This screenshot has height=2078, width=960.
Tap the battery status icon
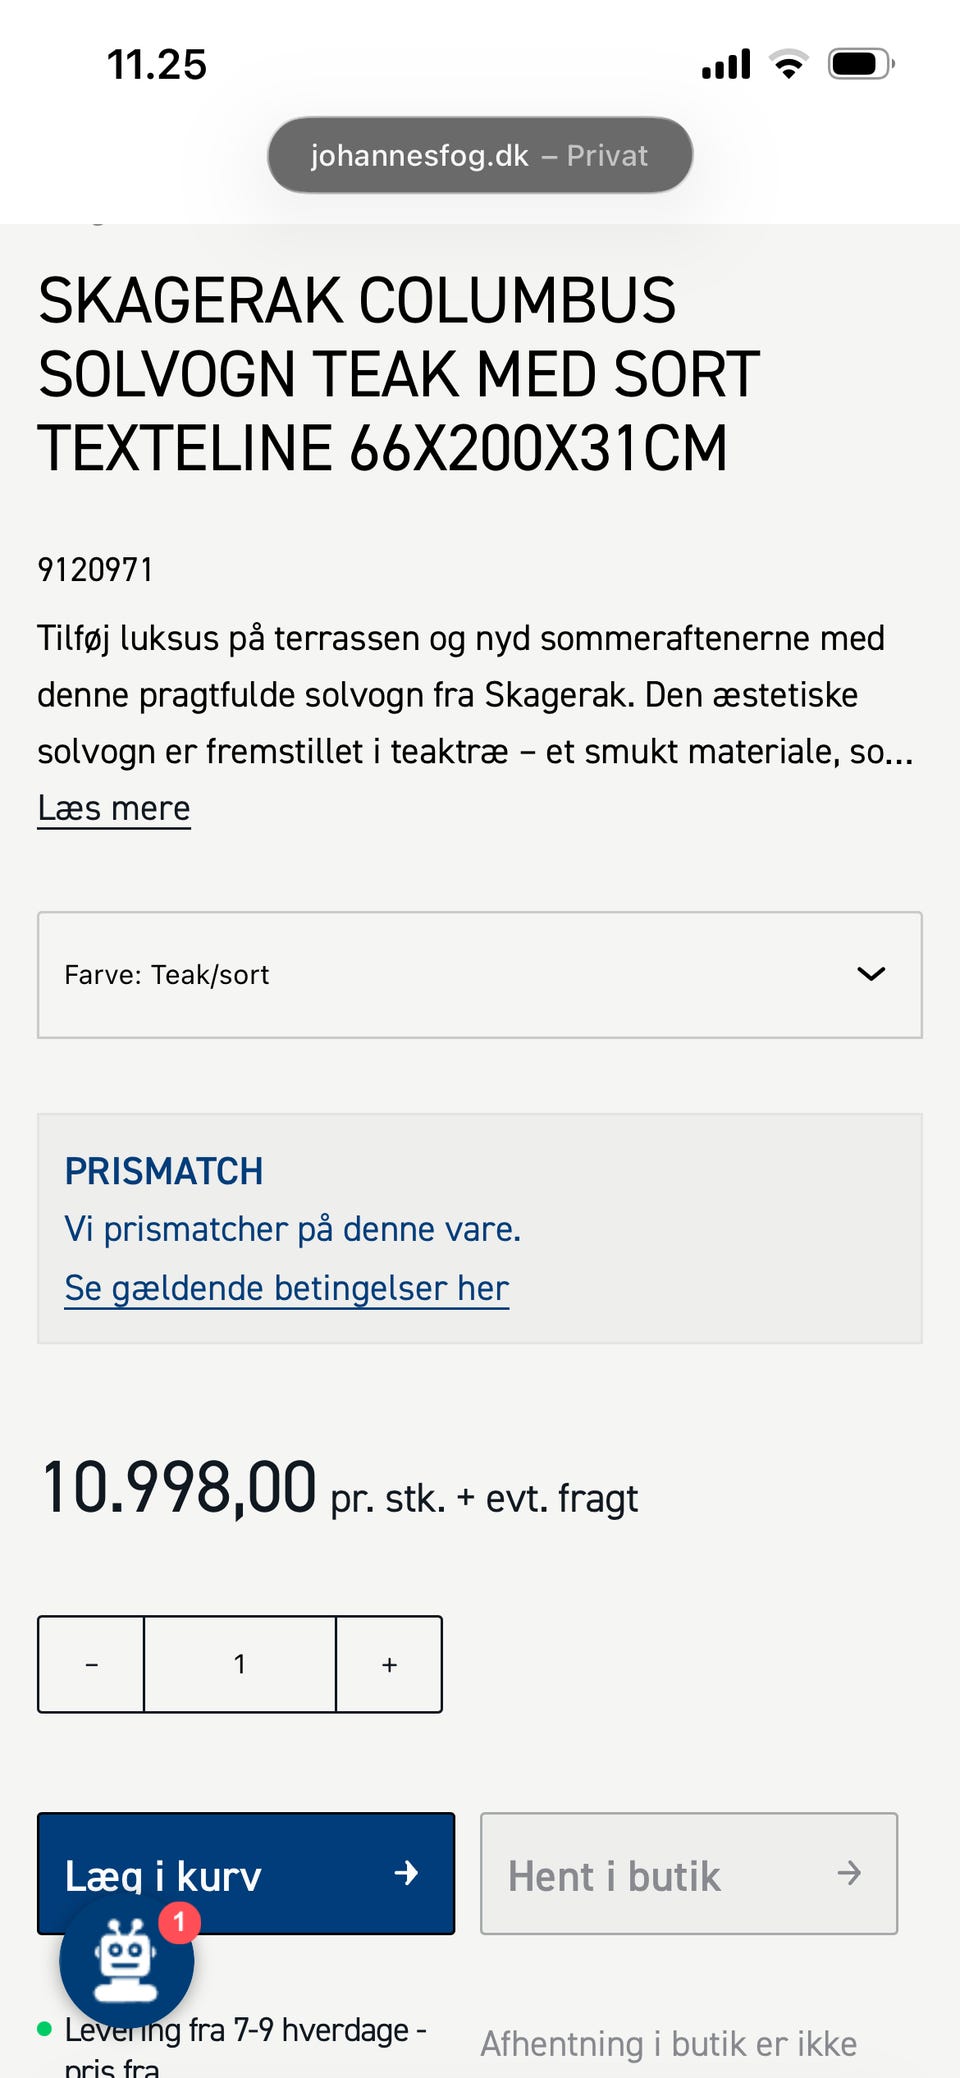[860, 65]
